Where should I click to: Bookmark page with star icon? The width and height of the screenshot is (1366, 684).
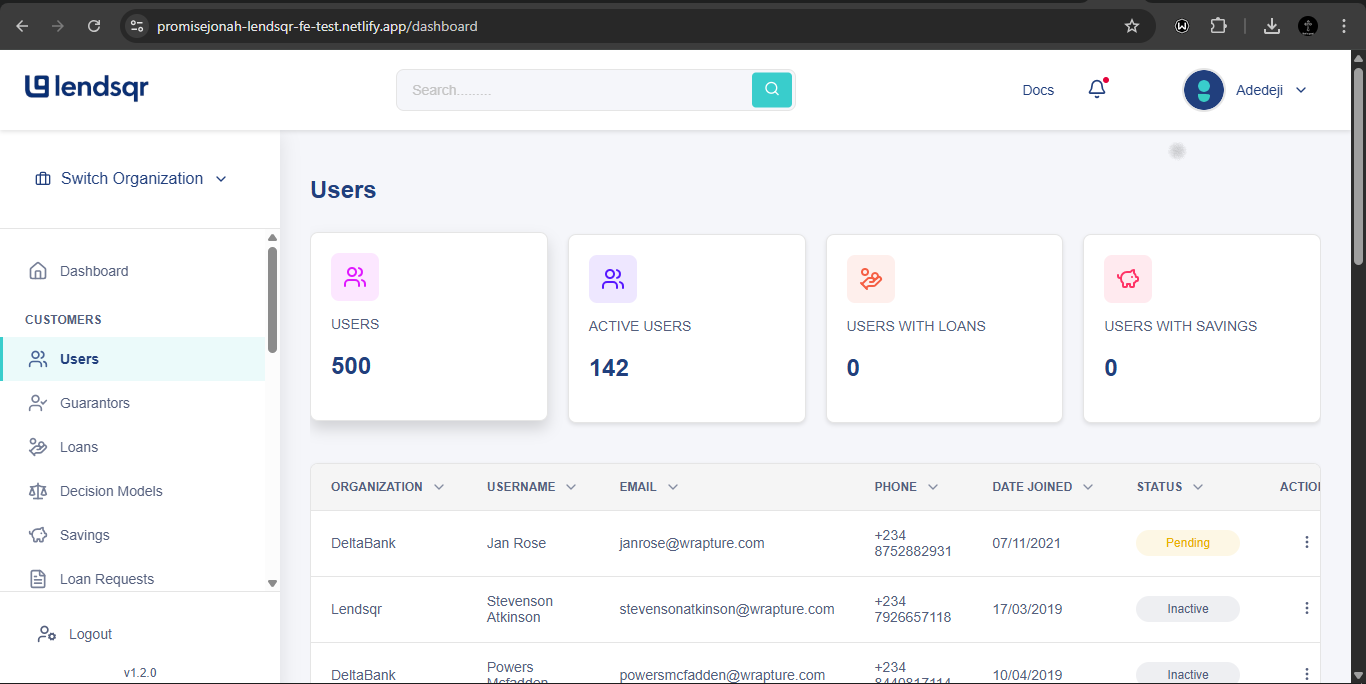[x=1132, y=26]
